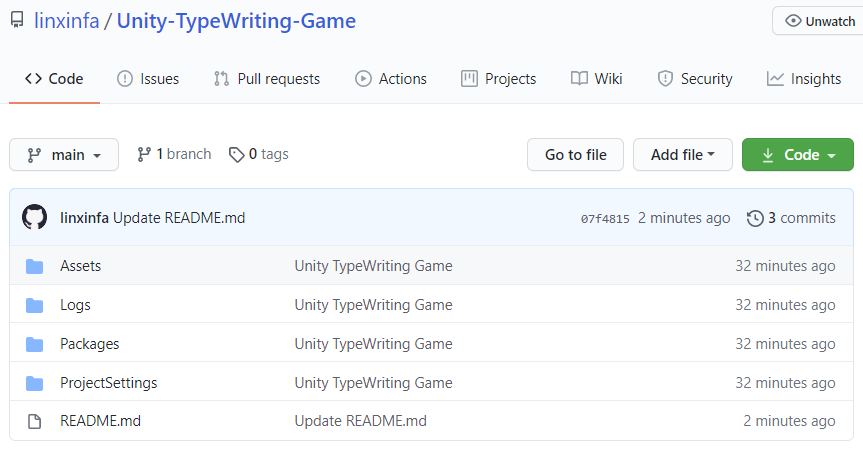Open Packages row commit message Unity TypeWriting Game
Image resolution: width=863 pixels, height=452 pixels.
pos(374,344)
